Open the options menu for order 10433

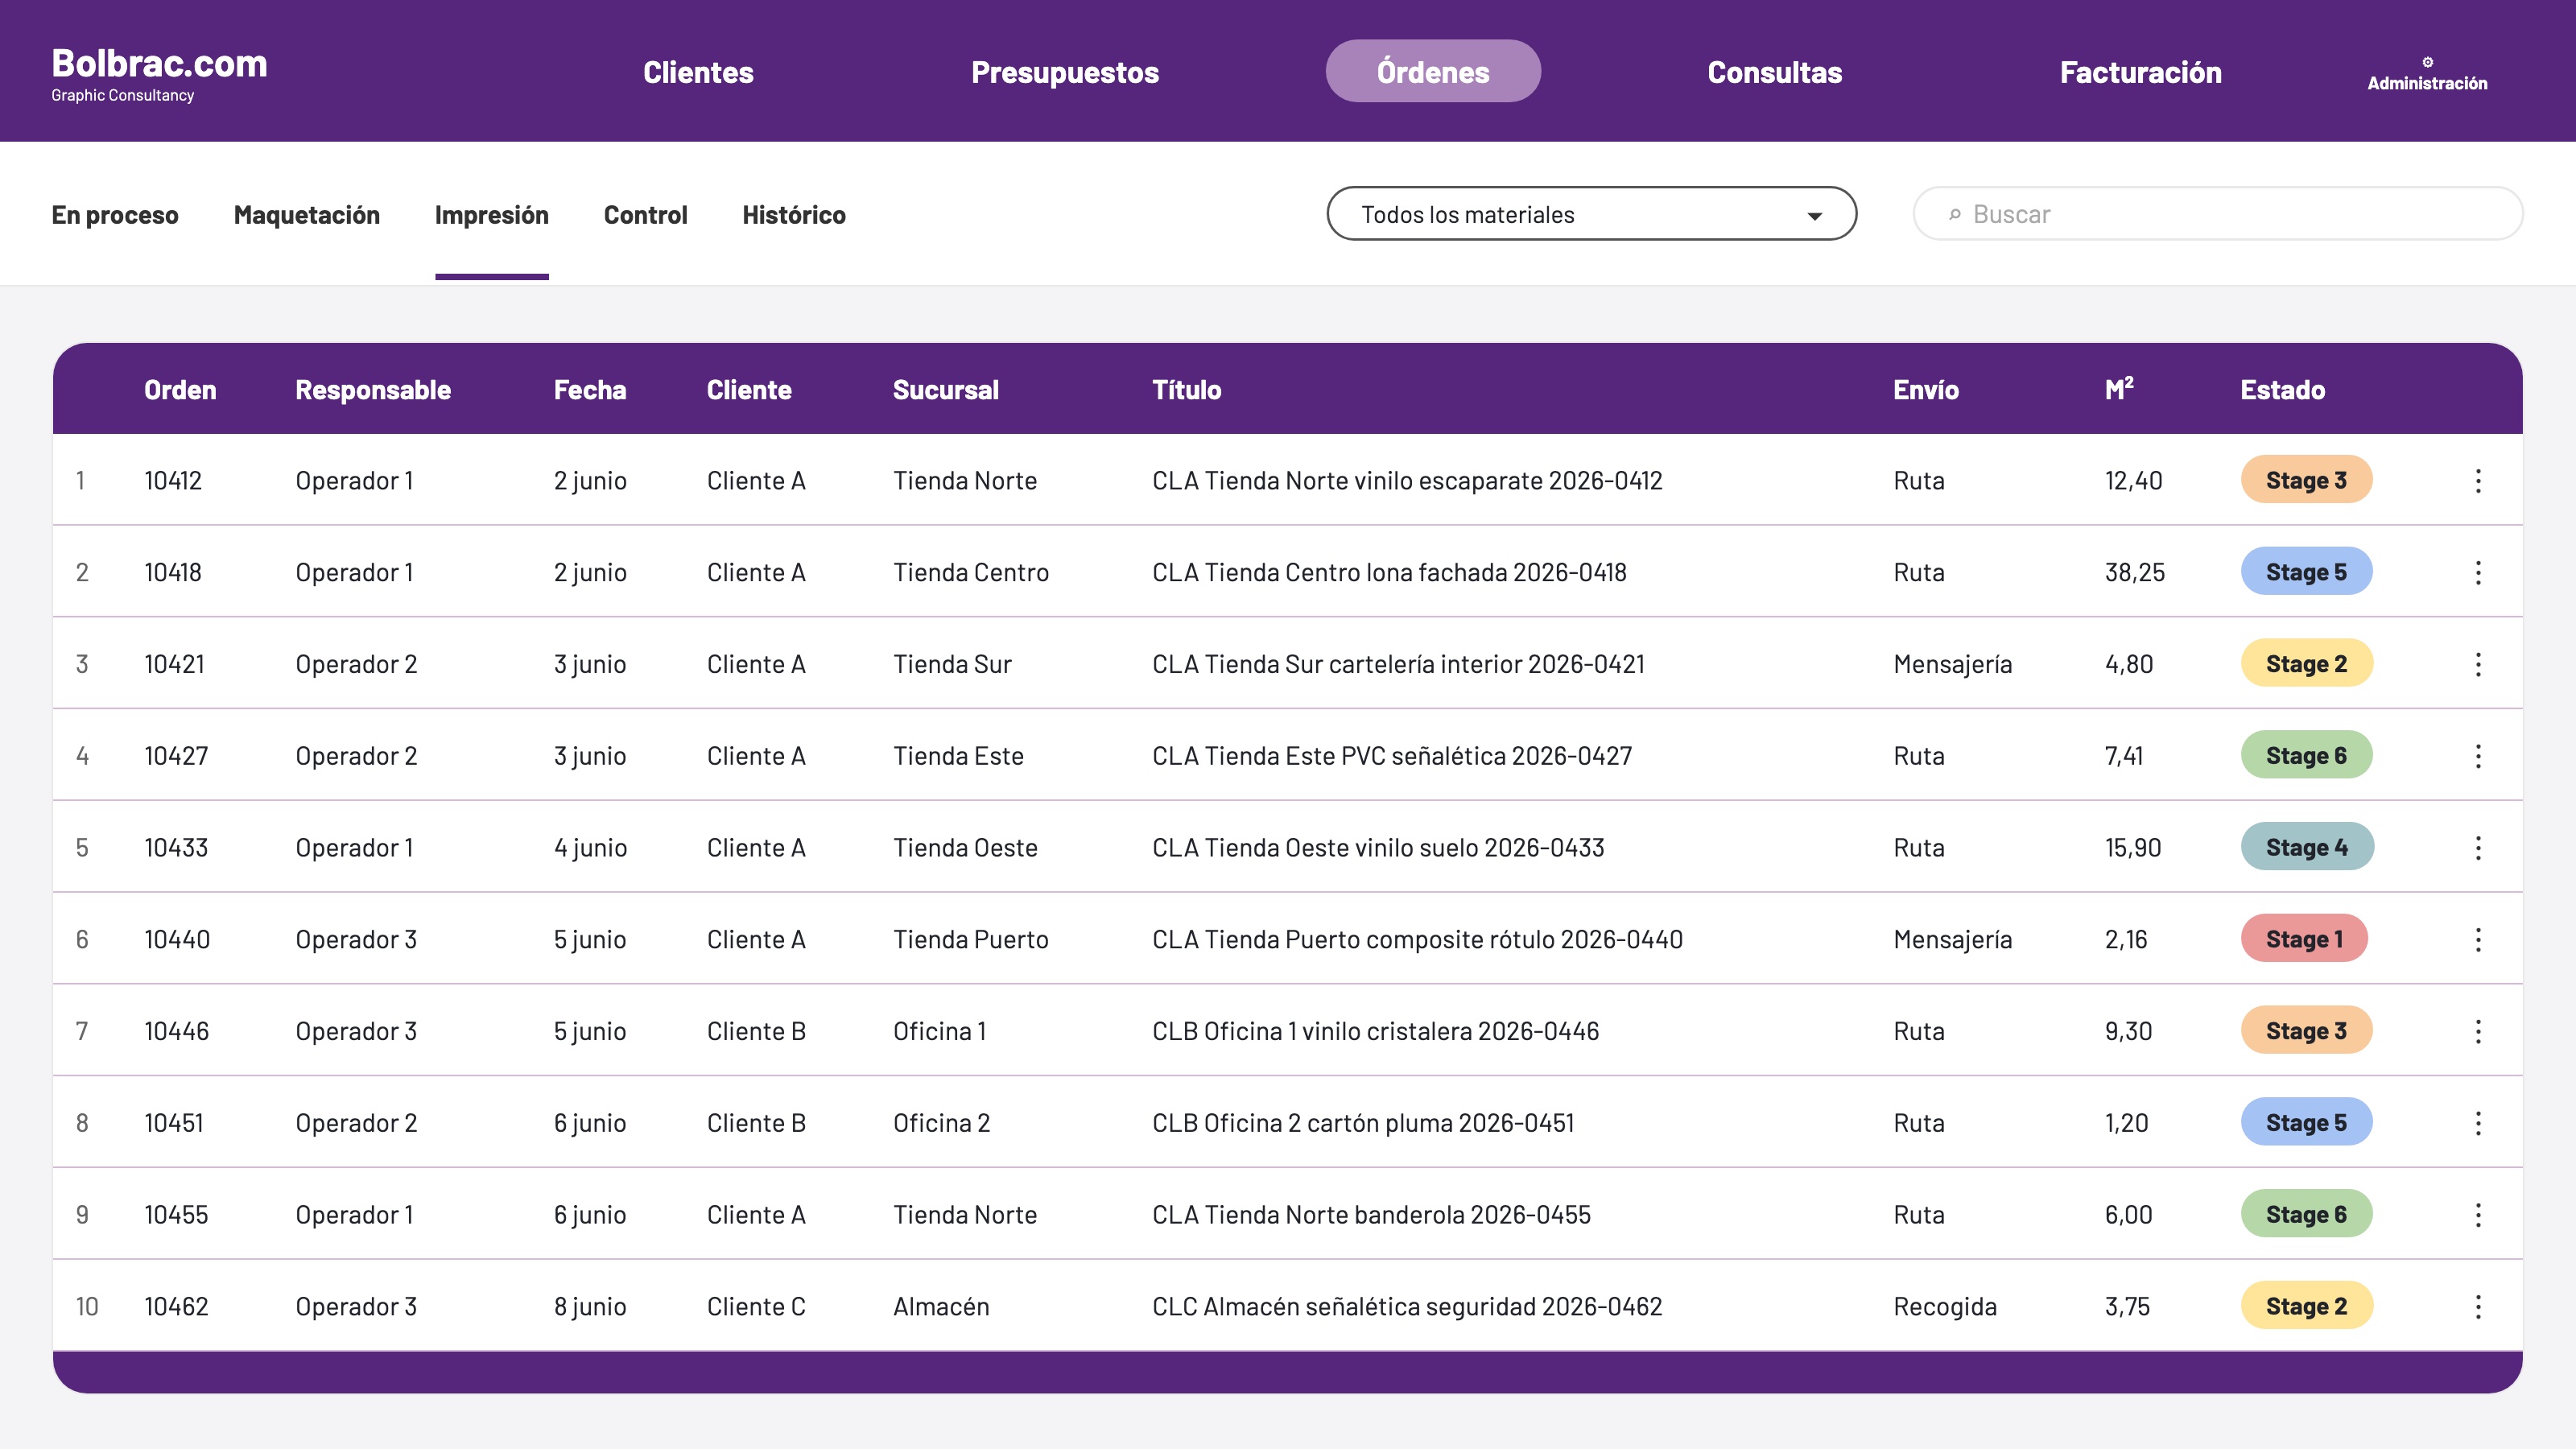(2478, 848)
